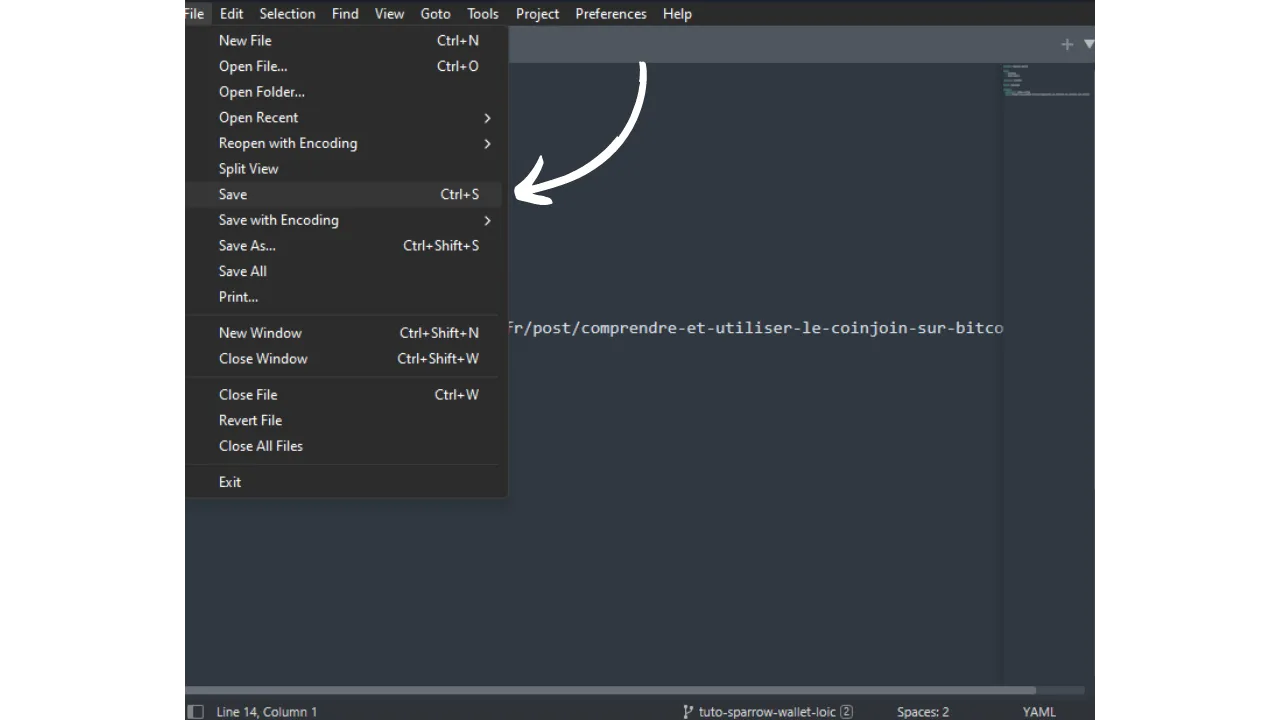The width and height of the screenshot is (1280, 720).
Task: Click New File menu entry
Action: (x=245, y=41)
